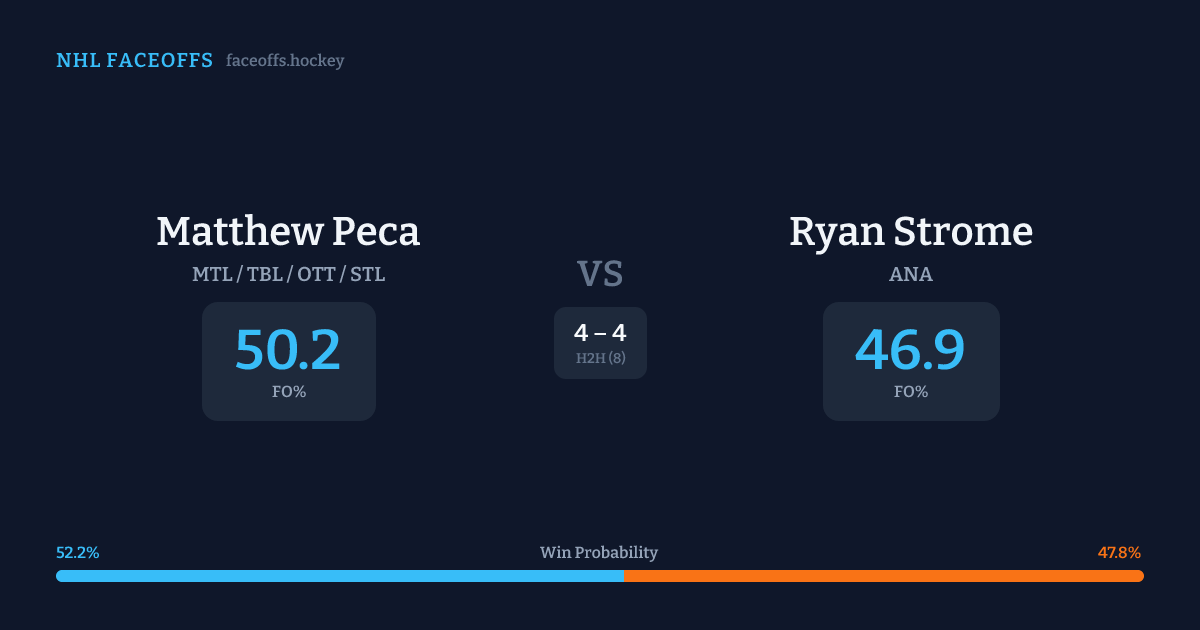The width and height of the screenshot is (1200, 630).
Task: Select the Matthew Peca player name
Action: coord(288,231)
